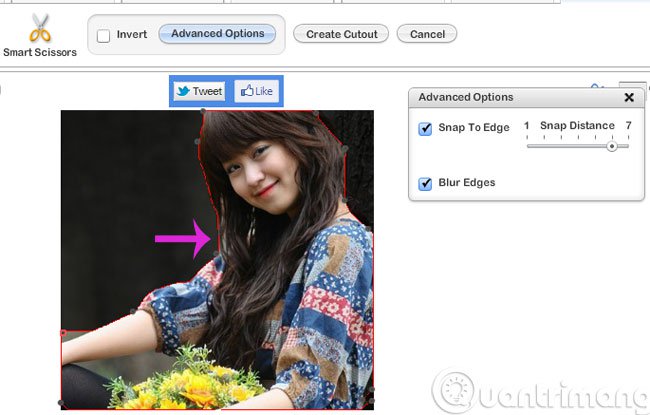Open Advanced Options button

click(x=218, y=34)
